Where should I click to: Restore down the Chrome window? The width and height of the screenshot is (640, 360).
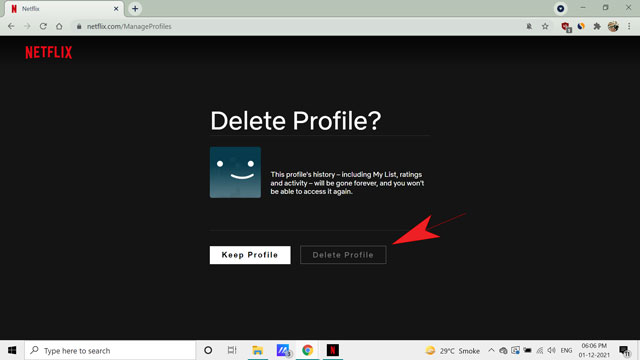click(606, 8)
